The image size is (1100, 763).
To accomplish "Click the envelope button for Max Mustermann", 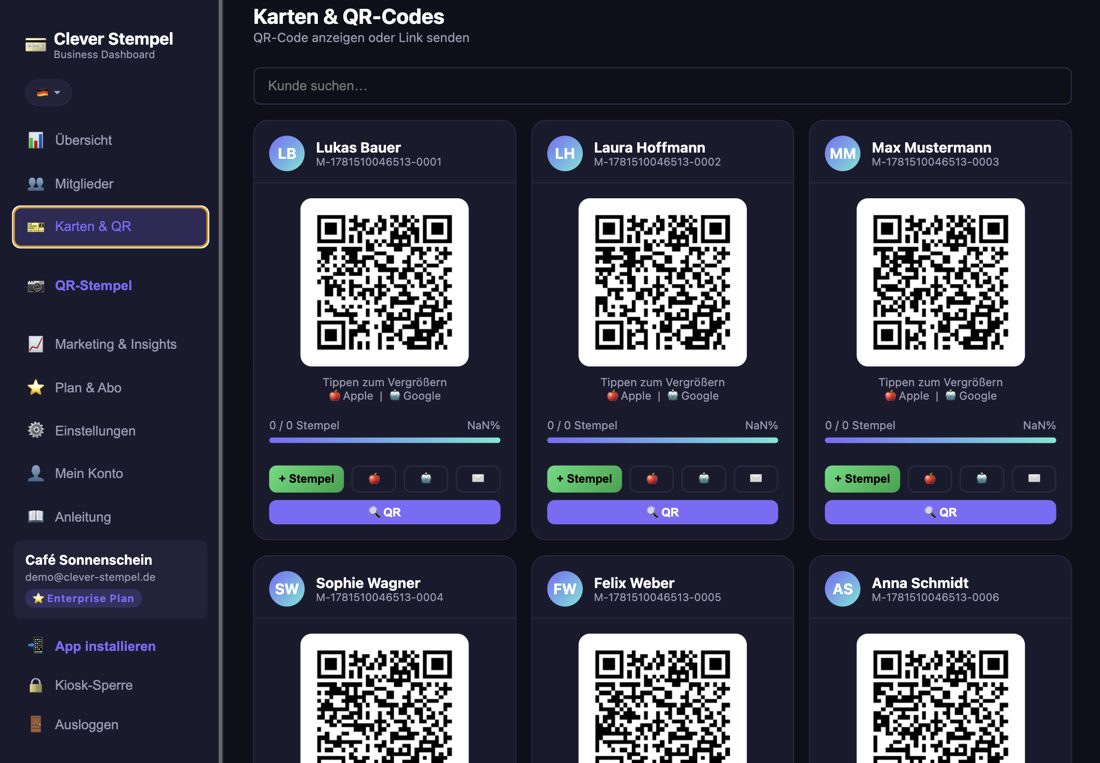I will pos(1033,479).
